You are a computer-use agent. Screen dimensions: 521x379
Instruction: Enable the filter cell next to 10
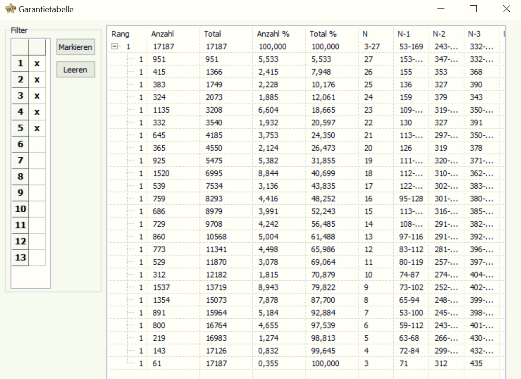click(37, 209)
